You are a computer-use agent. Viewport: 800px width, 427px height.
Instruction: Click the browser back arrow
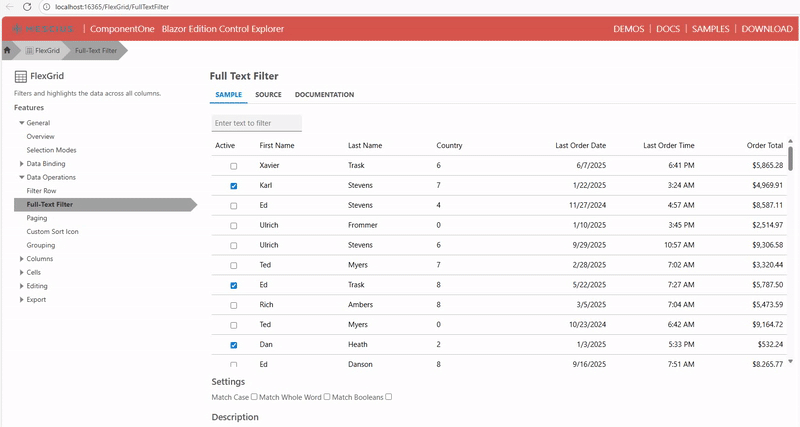[10, 7]
